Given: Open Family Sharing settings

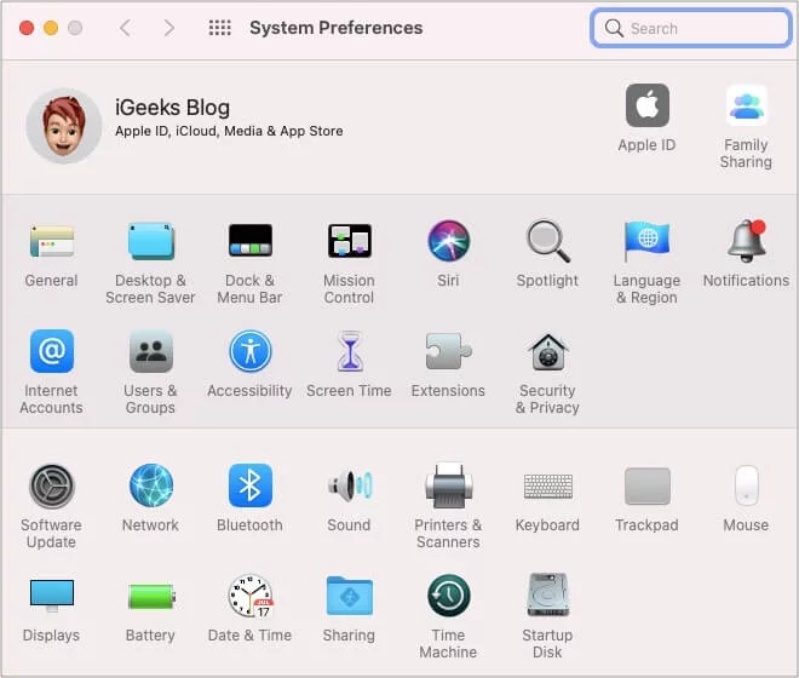Looking at the screenshot, I should click(746, 106).
